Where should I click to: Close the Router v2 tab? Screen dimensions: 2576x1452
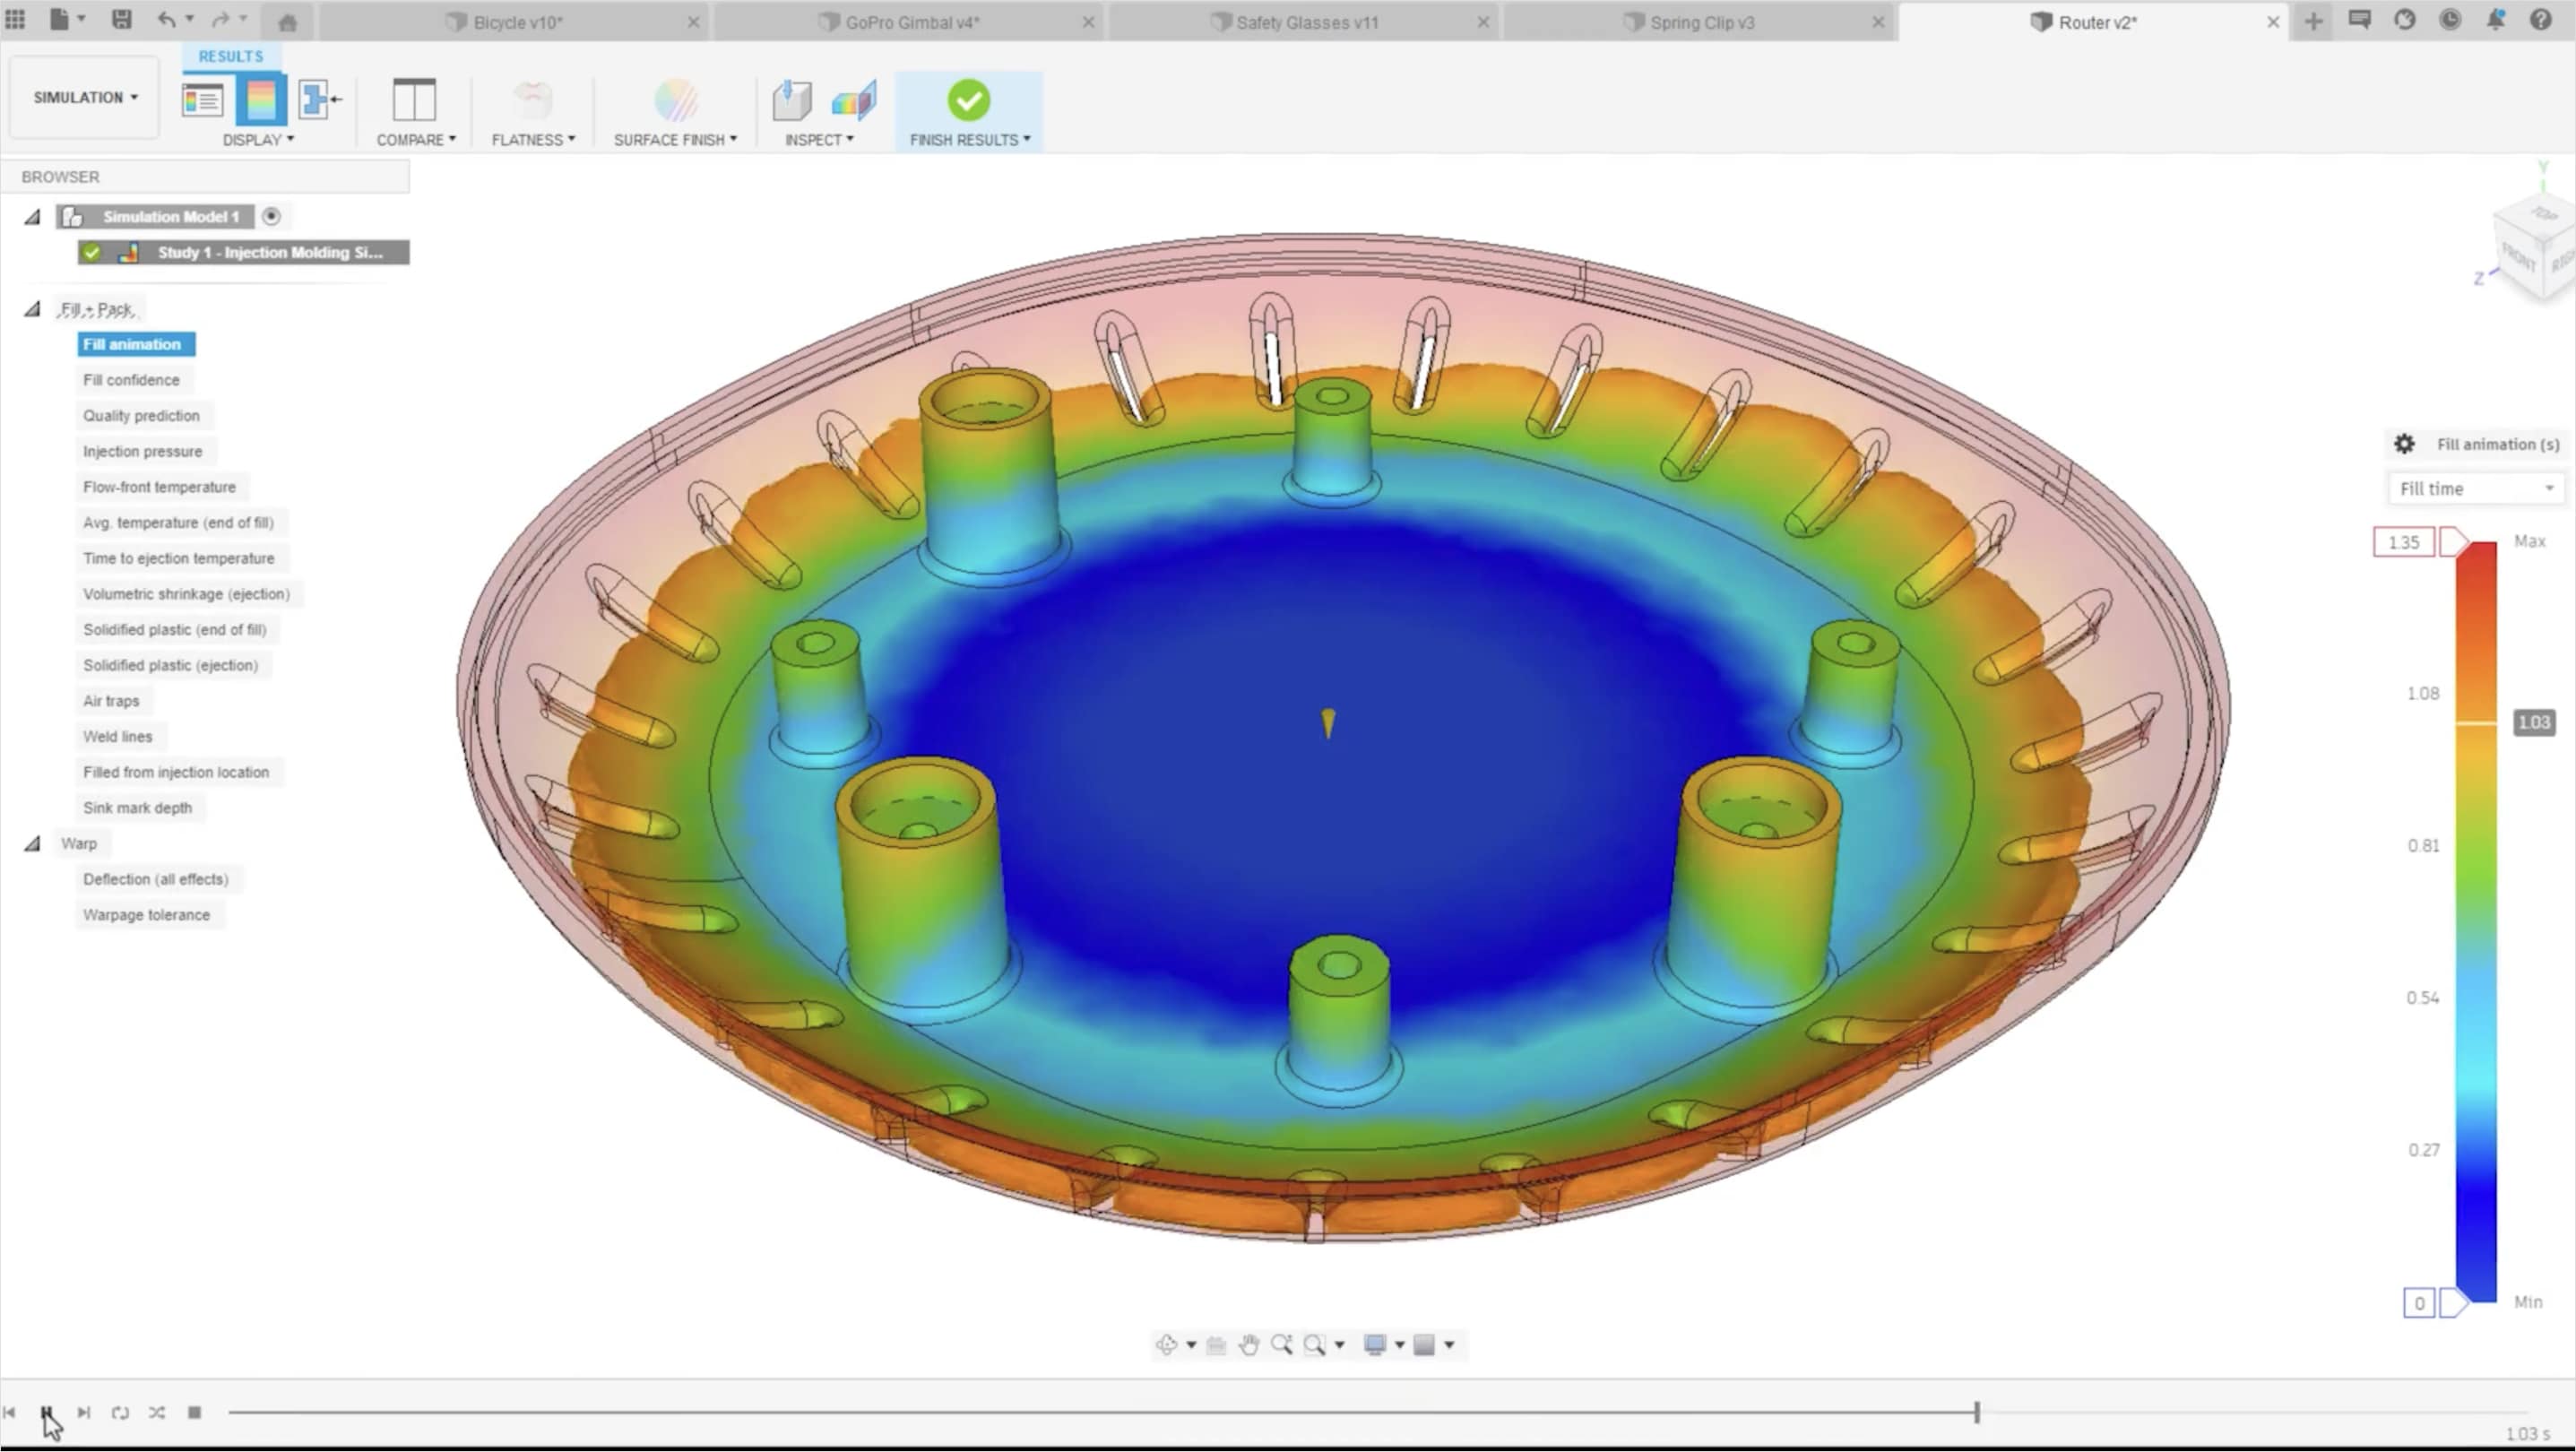(x=2273, y=22)
